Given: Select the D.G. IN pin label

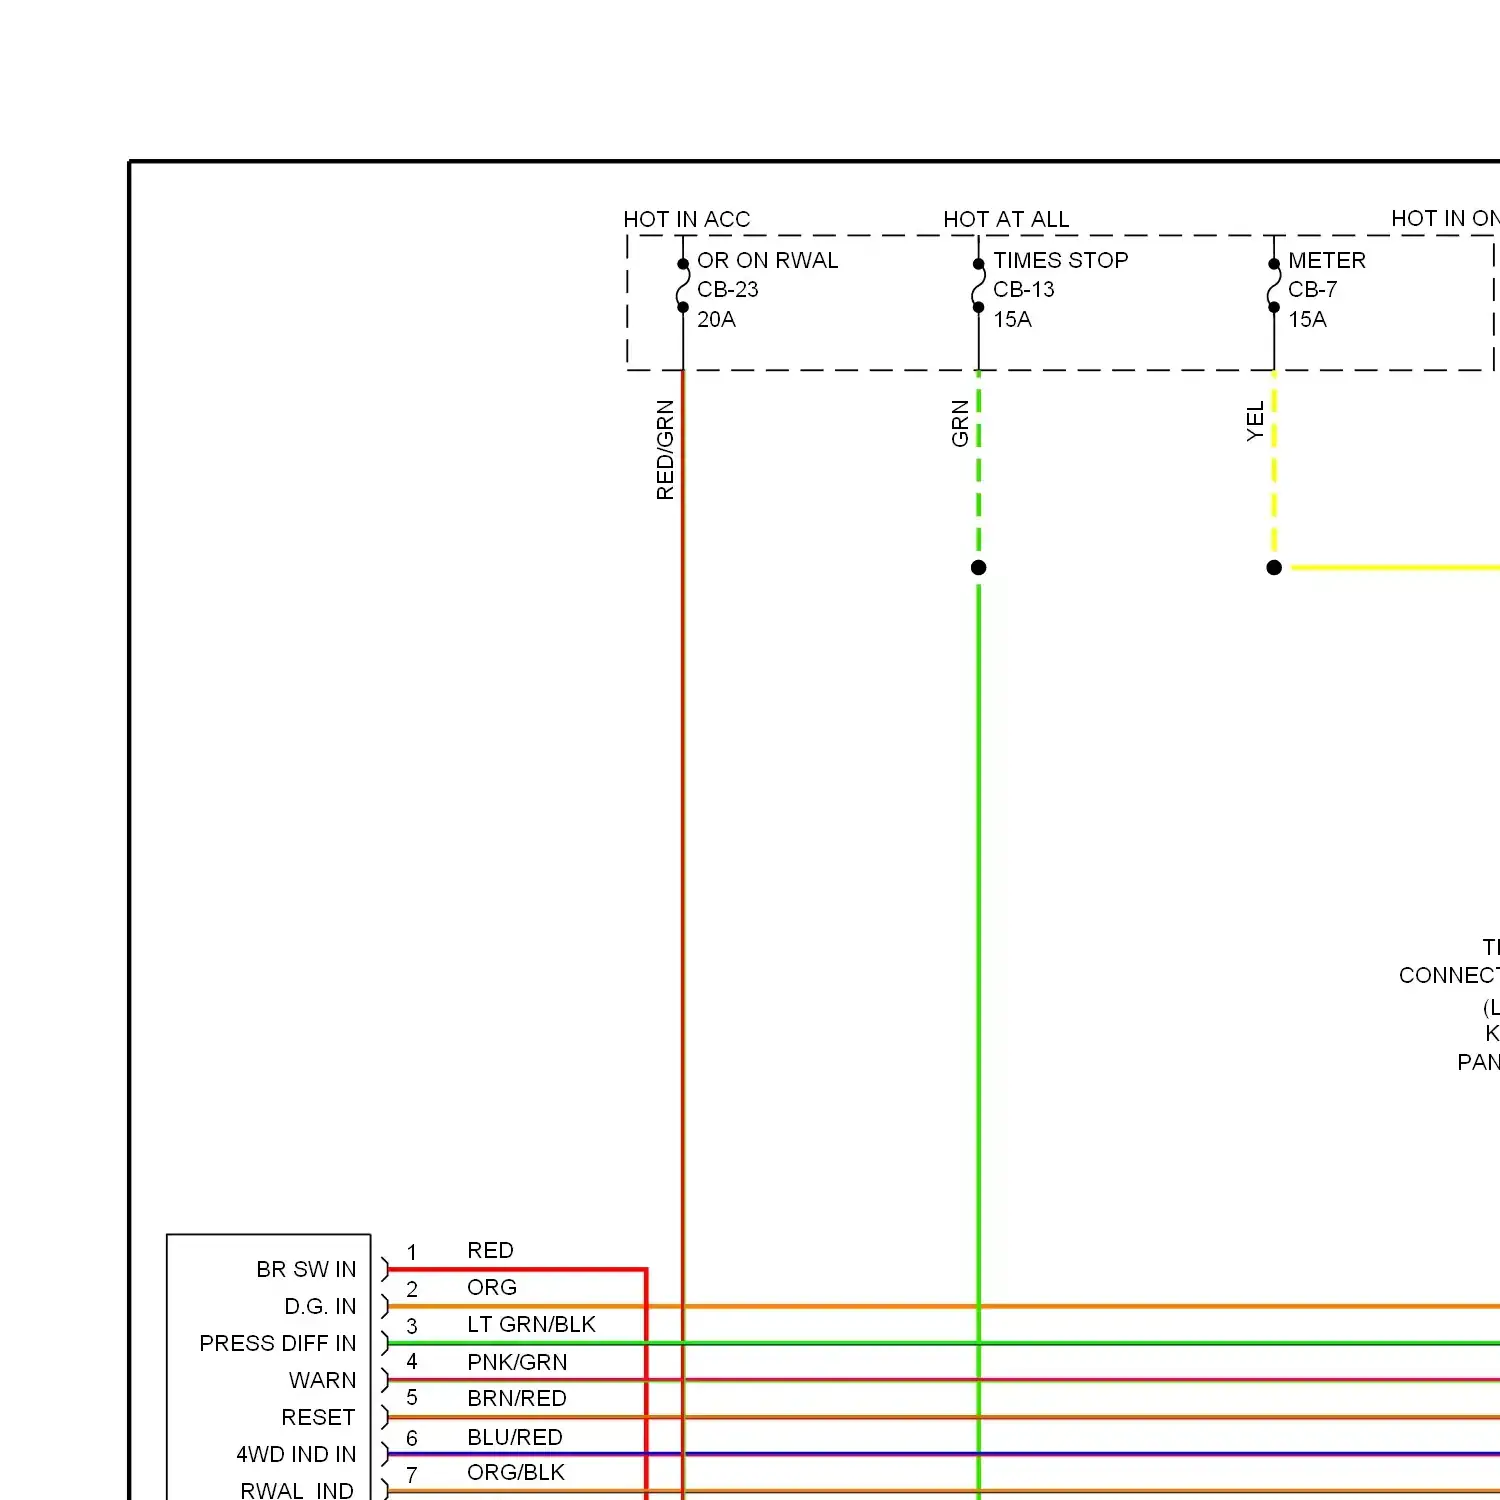Looking at the screenshot, I should click(x=320, y=1306).
